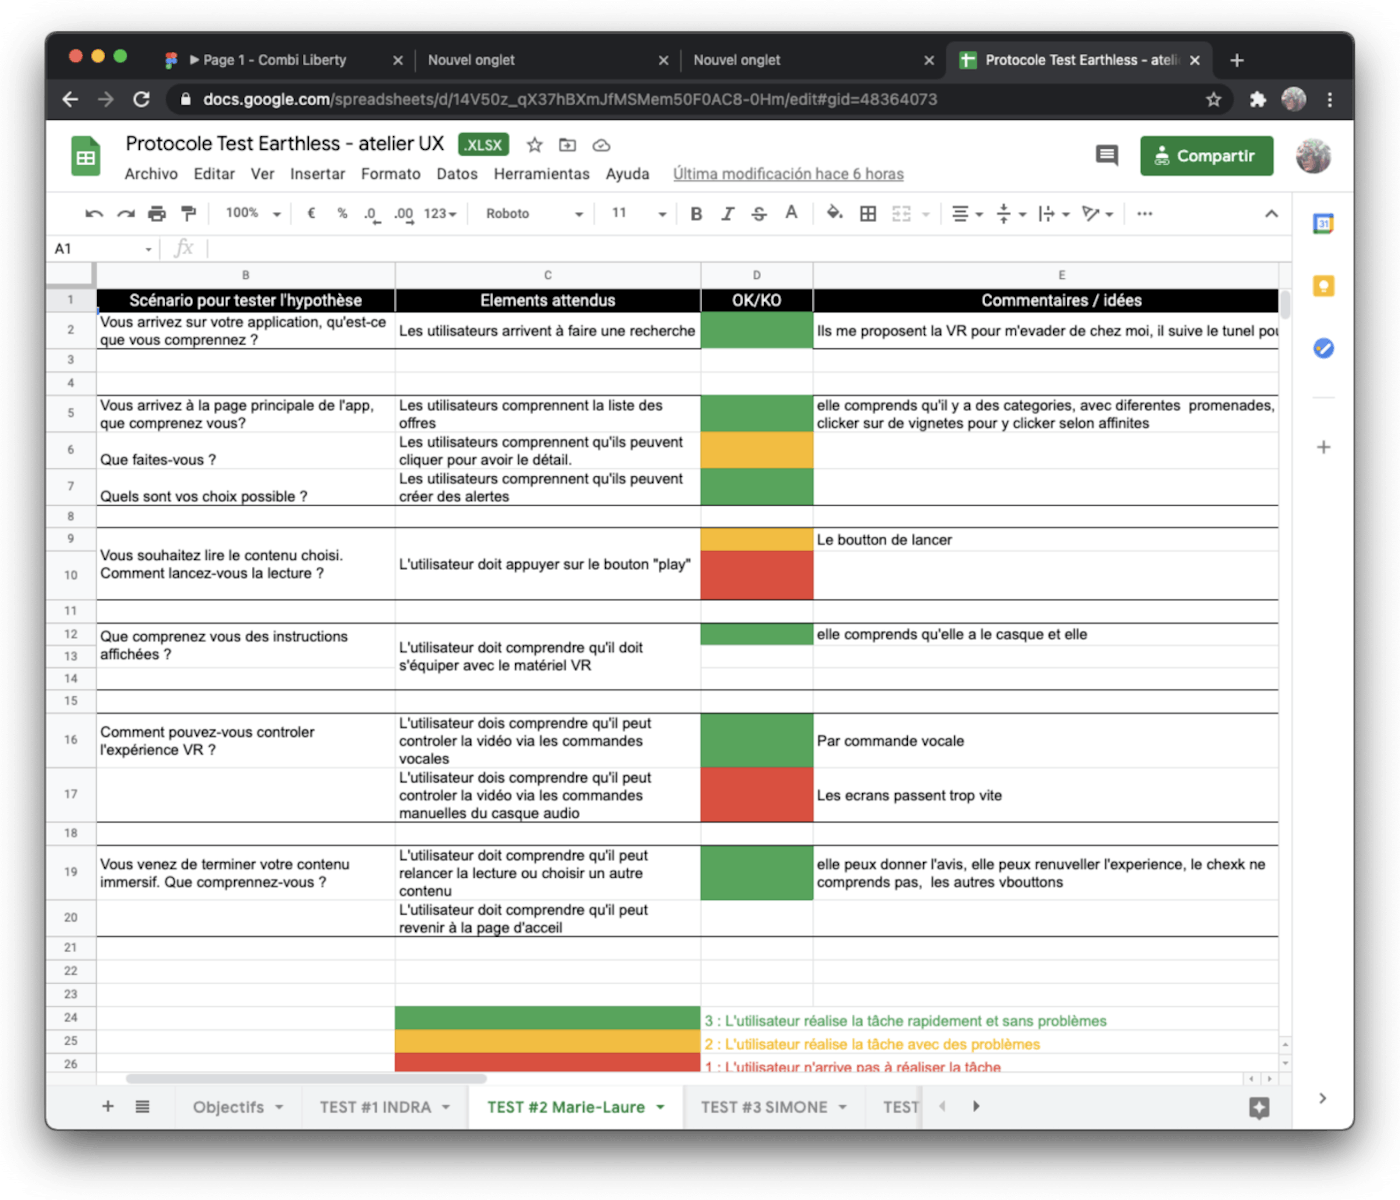Open Google Calendar in the side panel
Viewport: 1400px width, 1200px height.
(1323, 224)
